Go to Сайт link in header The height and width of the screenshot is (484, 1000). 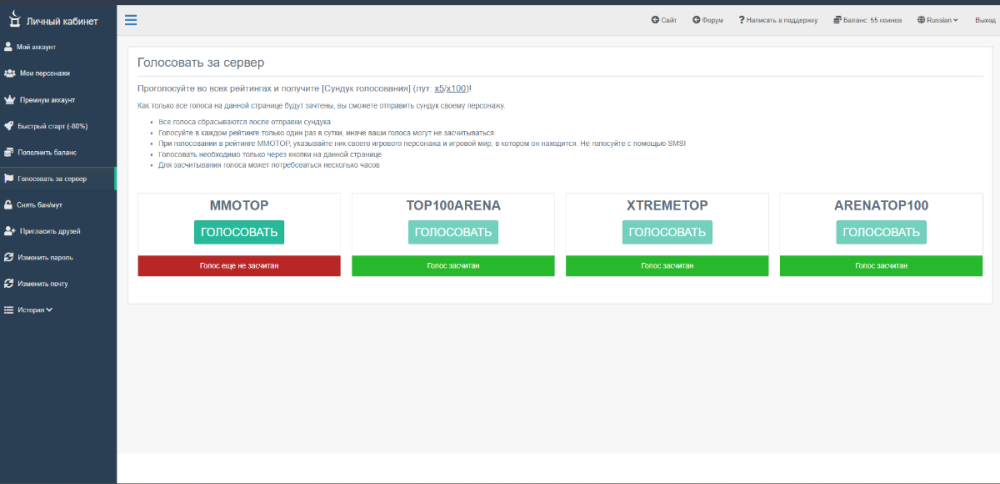(x=664, y=19)
